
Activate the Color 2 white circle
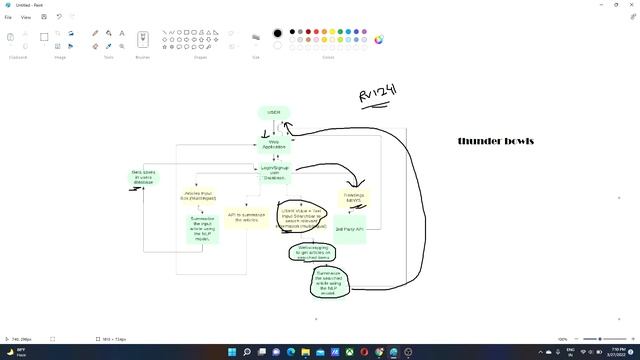pos(278,45)
